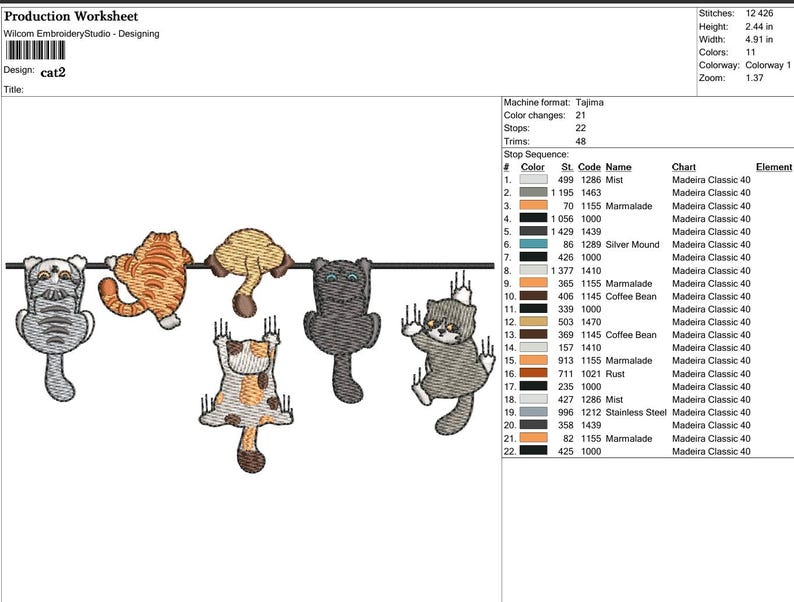794x602 pixels.
Task: Click the 'Stop Sequence:' label
Action: 536,154
